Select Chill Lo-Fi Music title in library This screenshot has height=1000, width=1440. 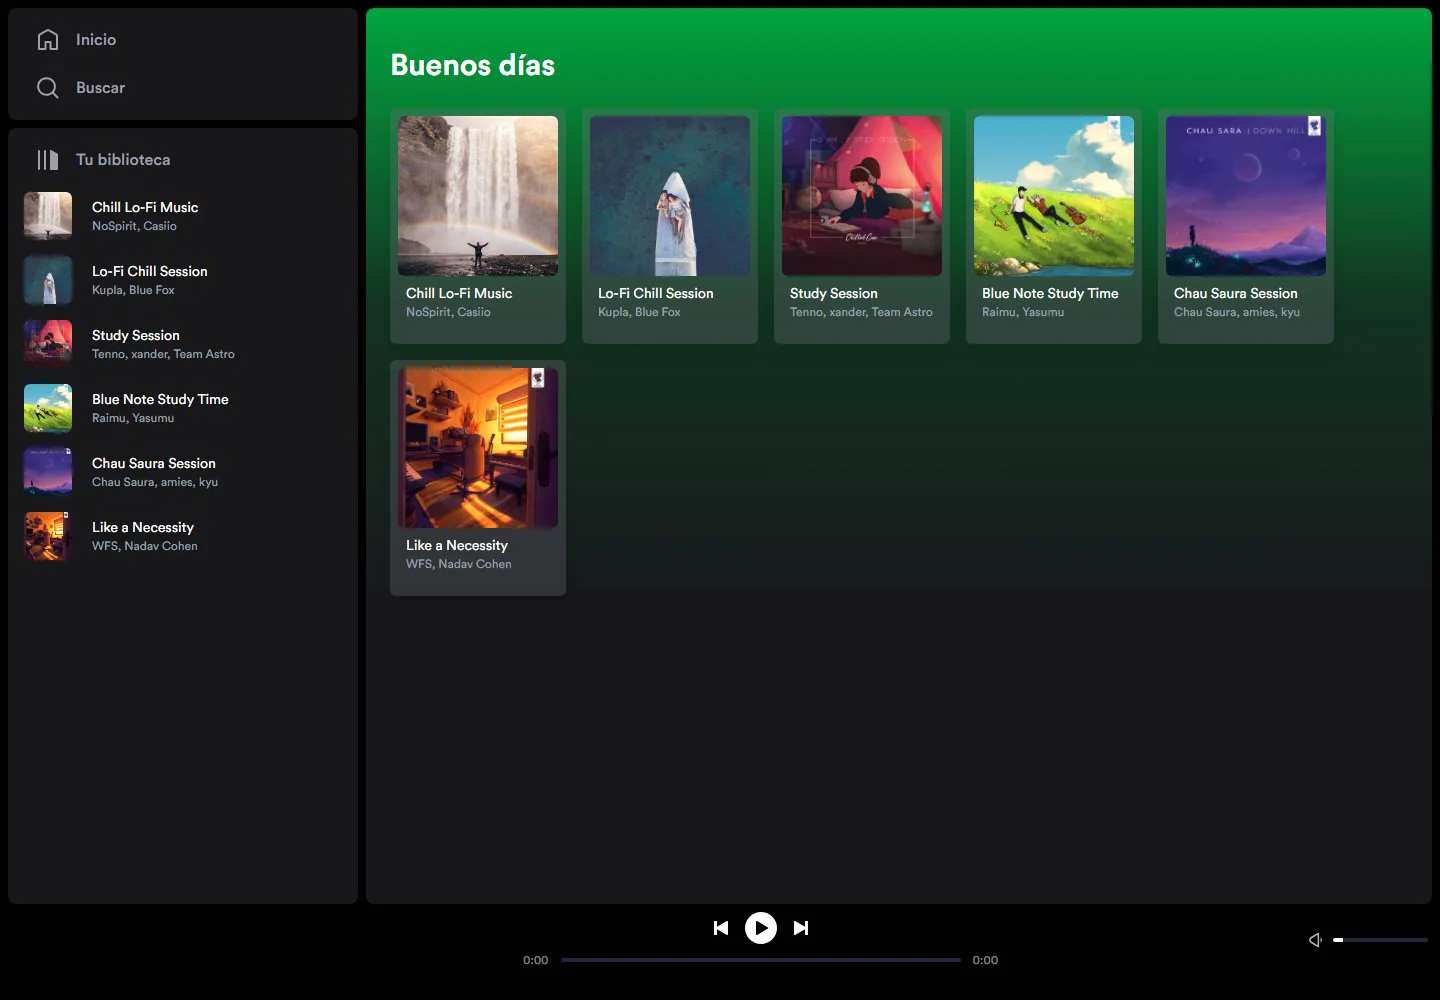click(x=145, y=207)
